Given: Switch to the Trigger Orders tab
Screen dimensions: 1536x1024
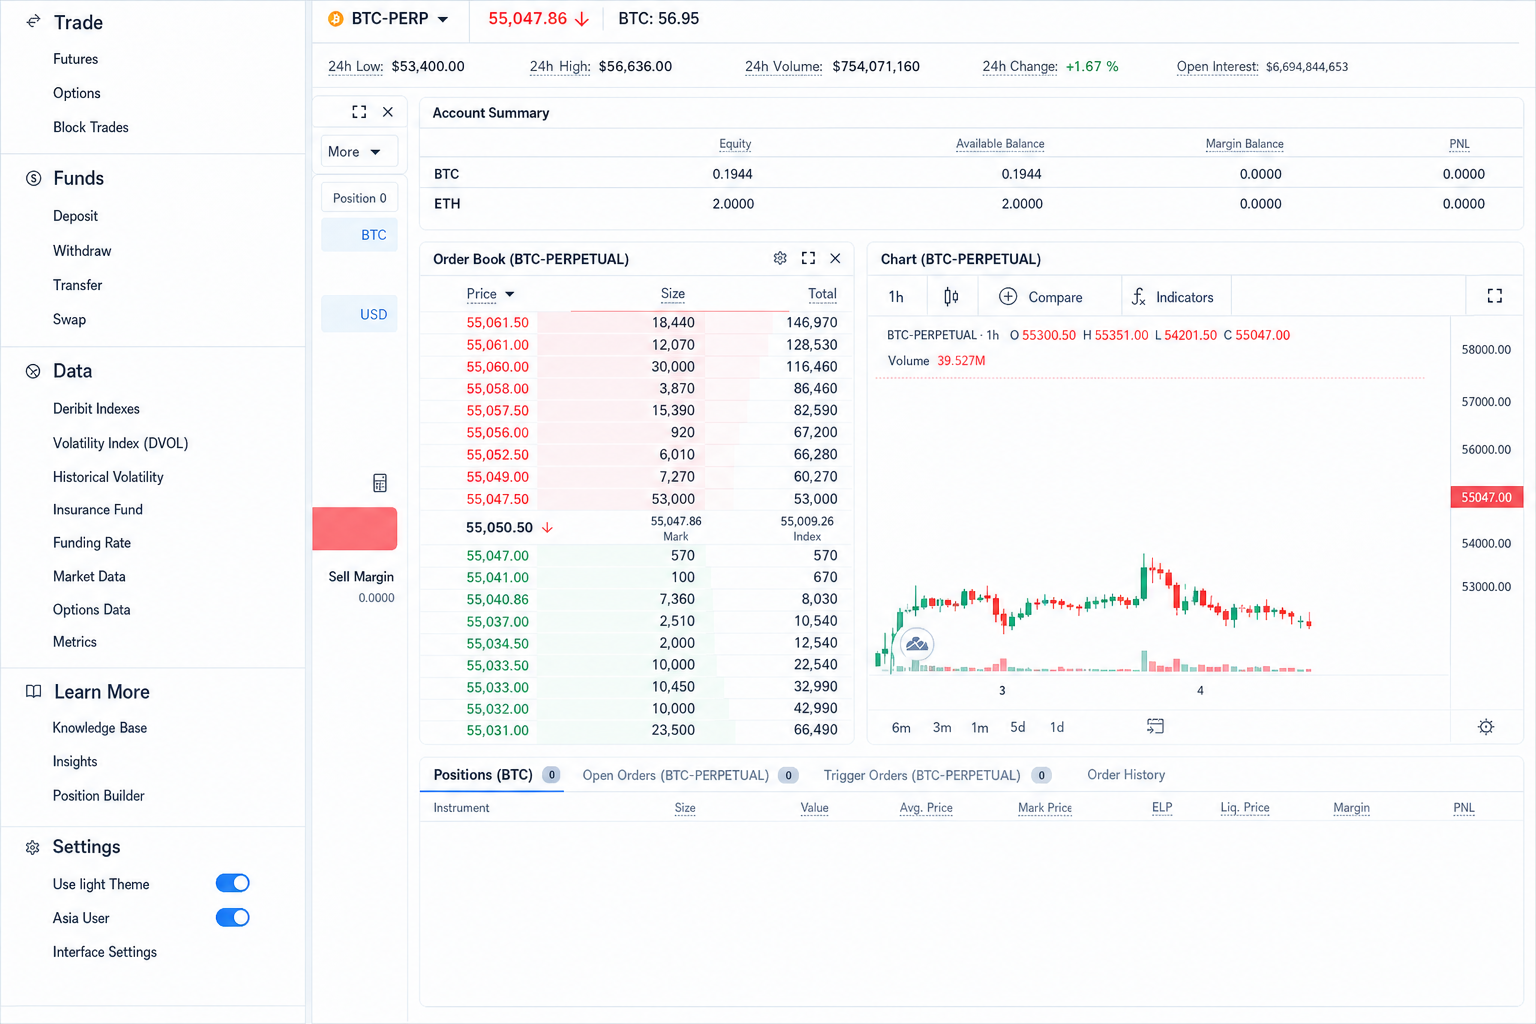Looking at the screenshot, I should pos(937,775).
